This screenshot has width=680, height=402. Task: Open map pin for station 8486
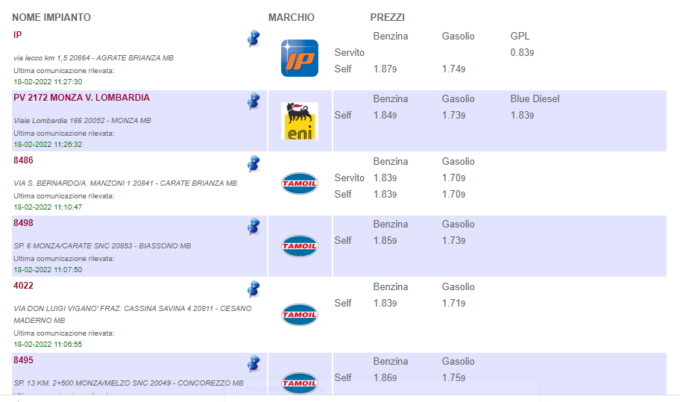point(254,164)
